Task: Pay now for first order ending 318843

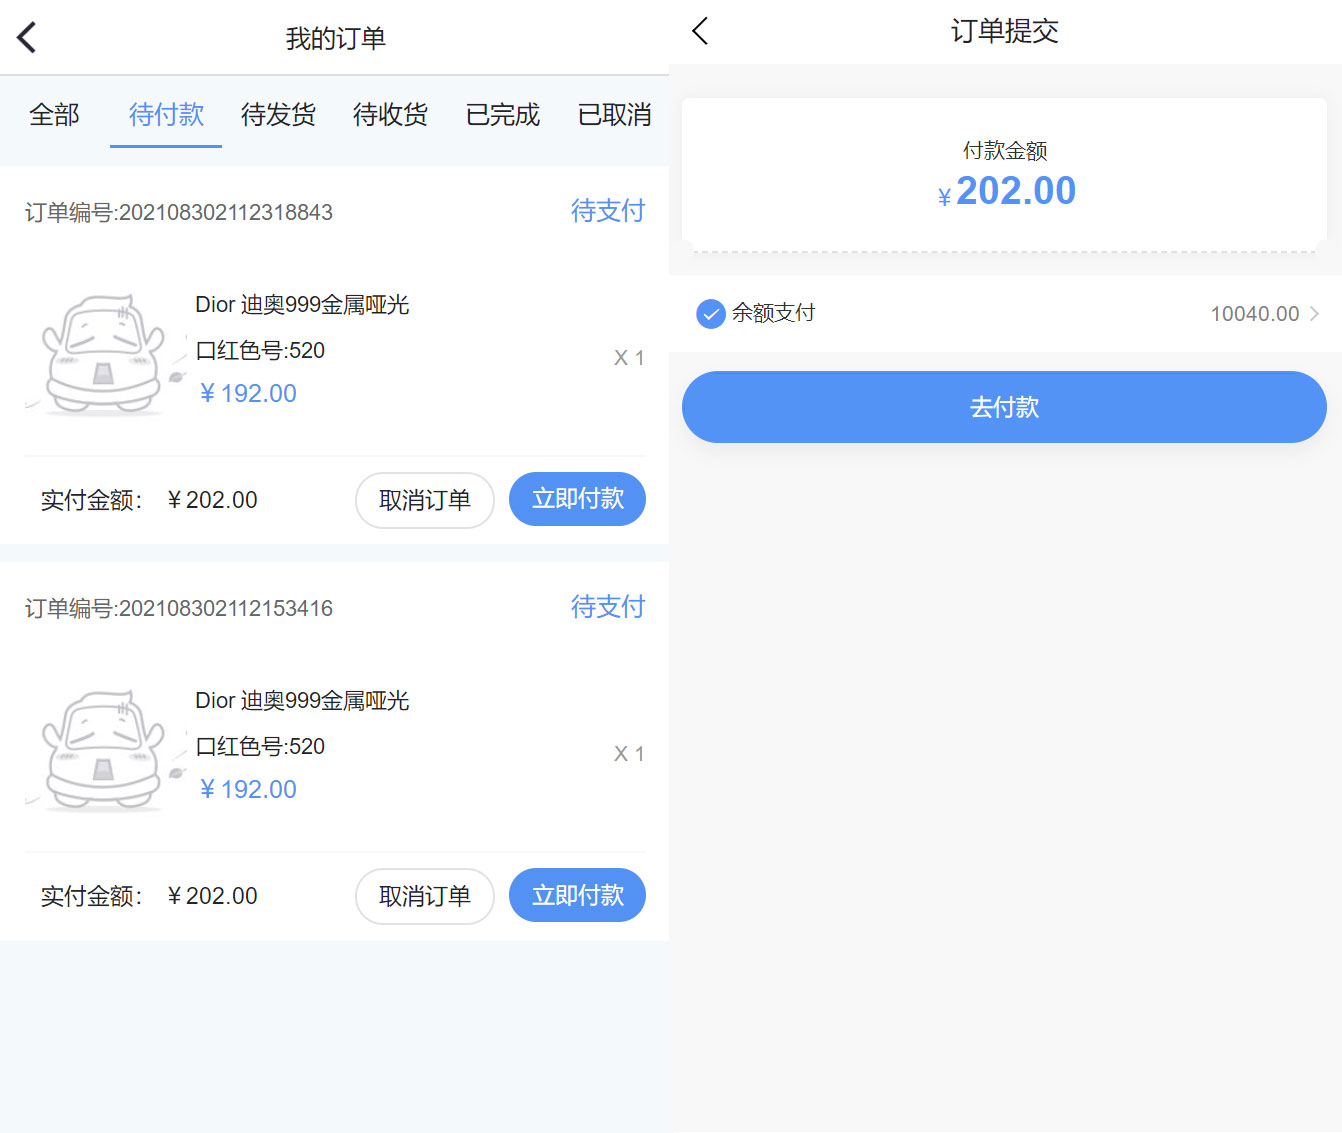Action: (x=577, y=499)
